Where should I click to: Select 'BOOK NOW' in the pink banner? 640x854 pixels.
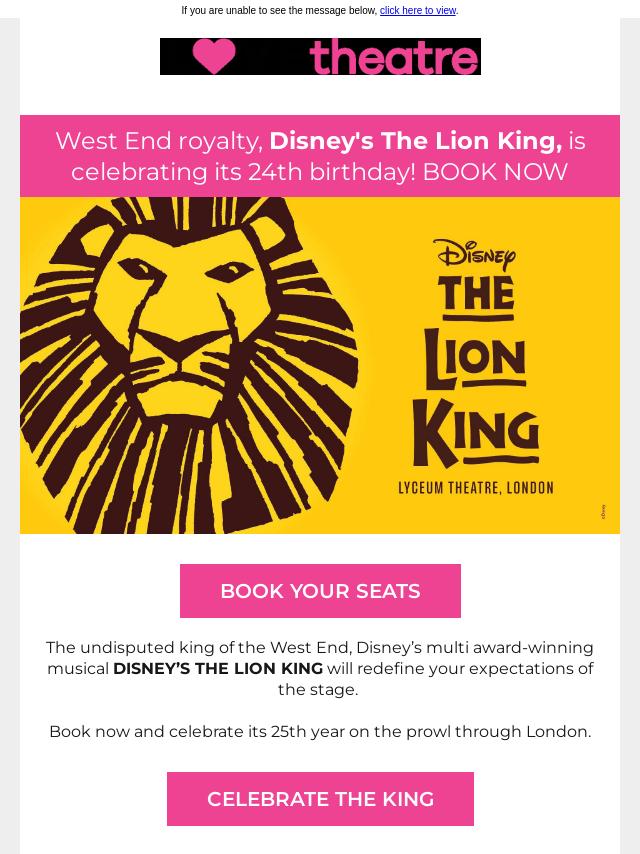495,172
